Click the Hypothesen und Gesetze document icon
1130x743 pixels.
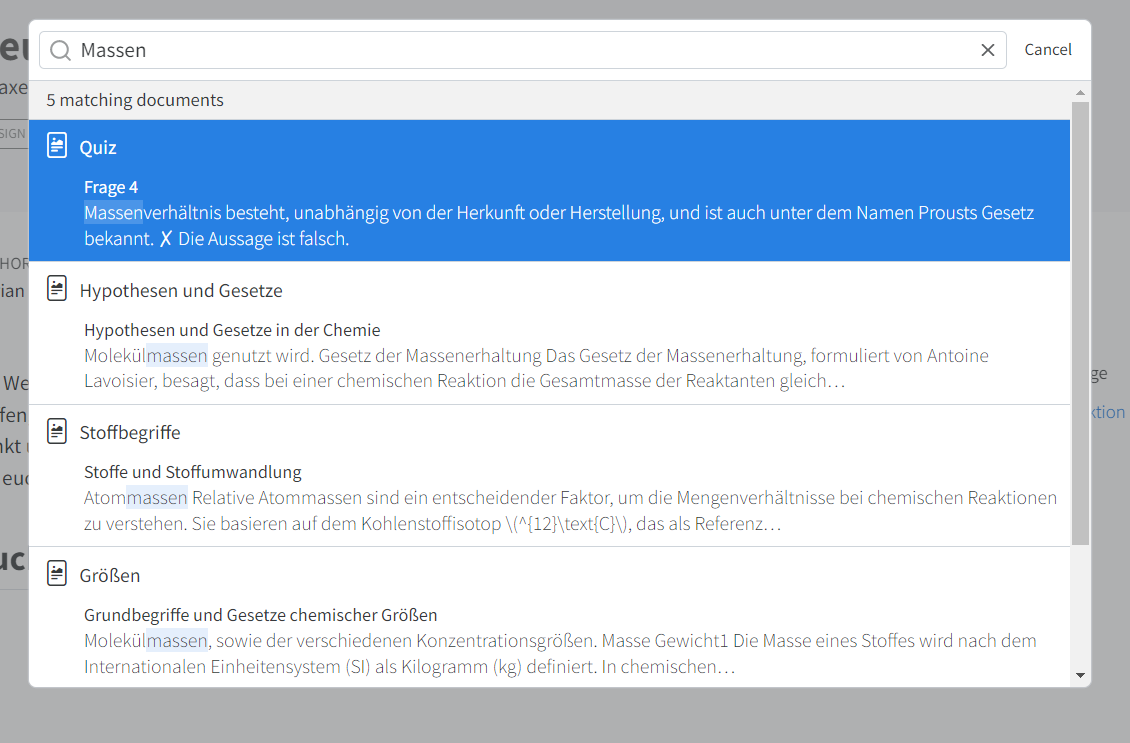click(x=58, y=290)
